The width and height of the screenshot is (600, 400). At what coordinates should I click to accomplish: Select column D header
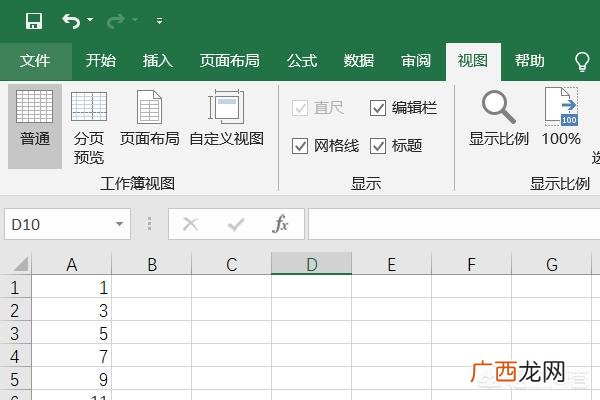click(311, 264)
